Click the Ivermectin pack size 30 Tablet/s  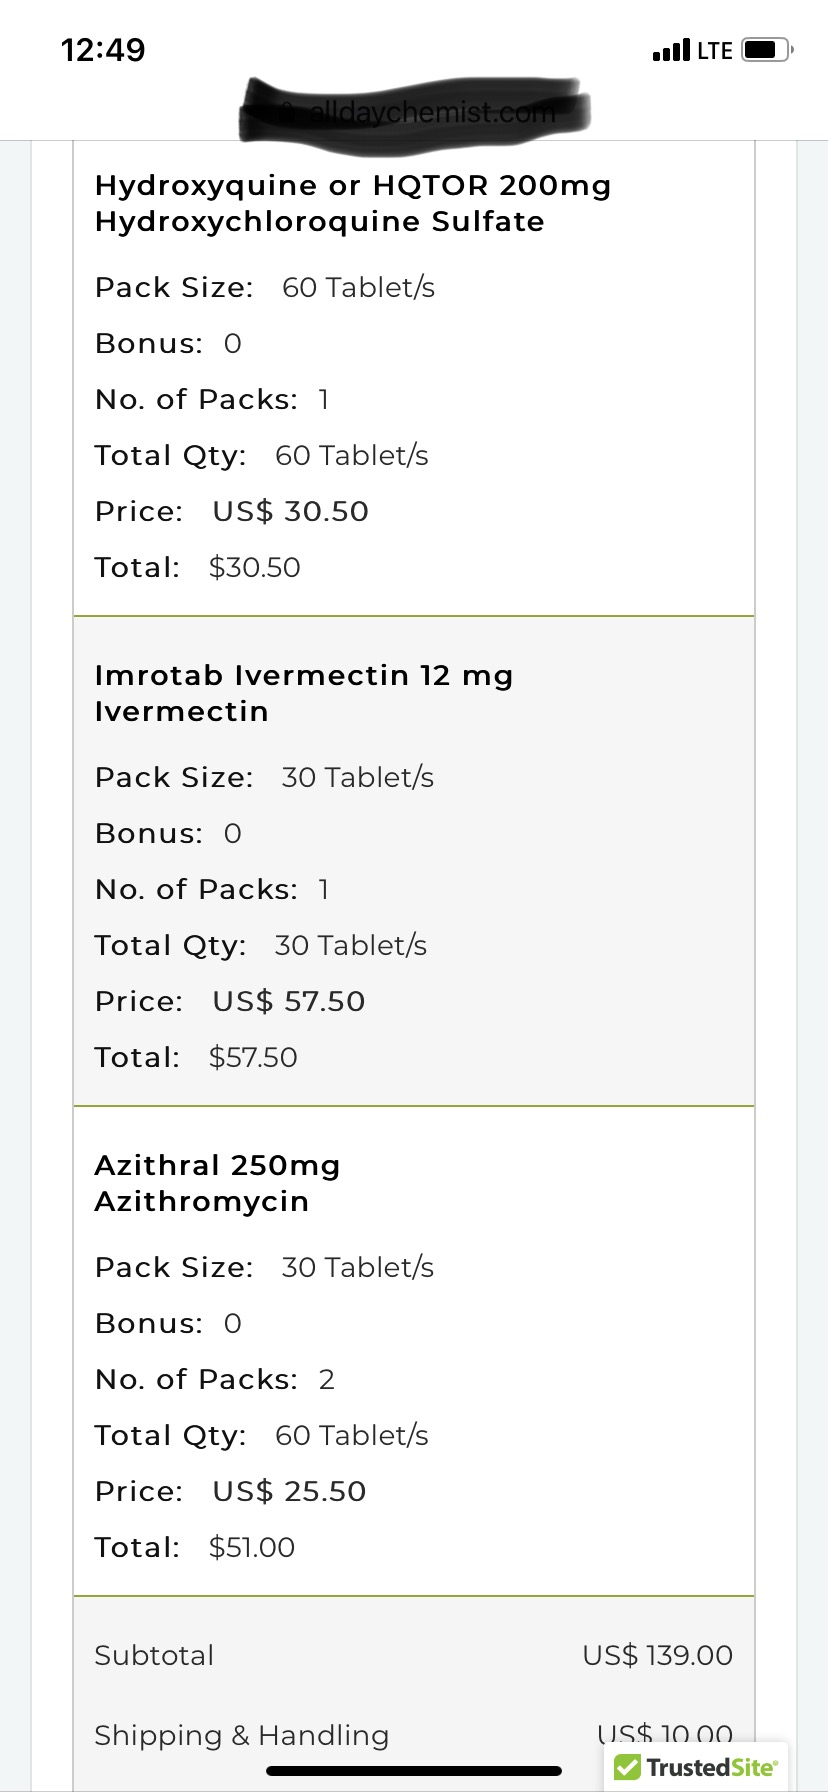(357, 778)
